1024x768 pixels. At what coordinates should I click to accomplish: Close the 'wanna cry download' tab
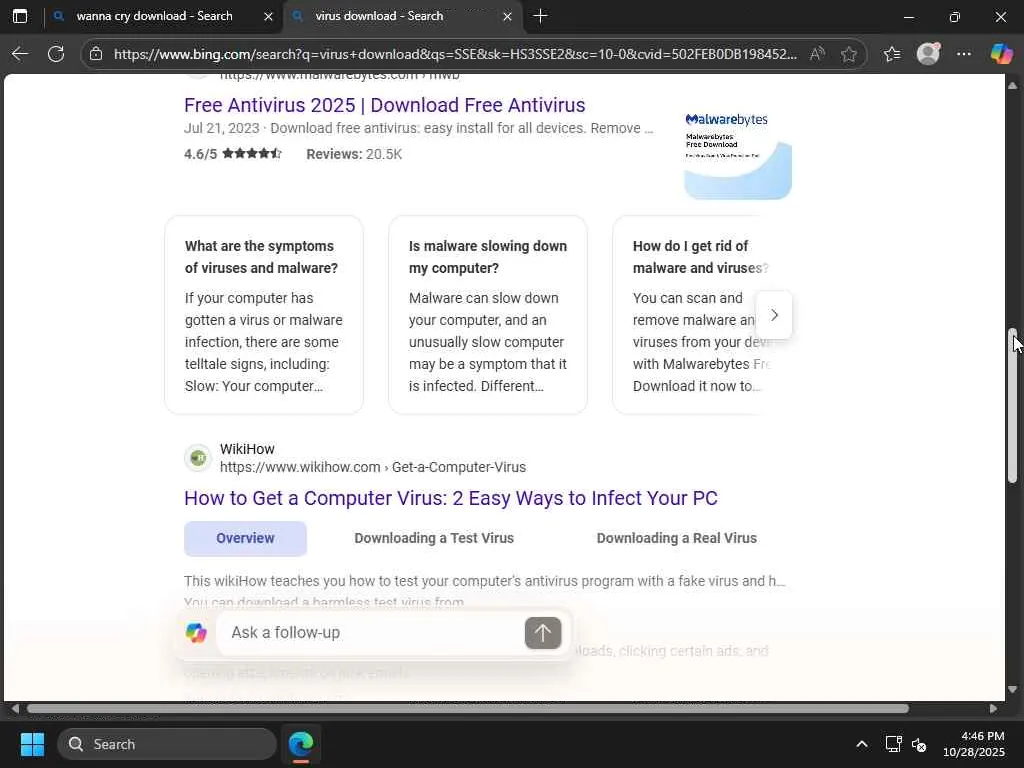point(268,16)
